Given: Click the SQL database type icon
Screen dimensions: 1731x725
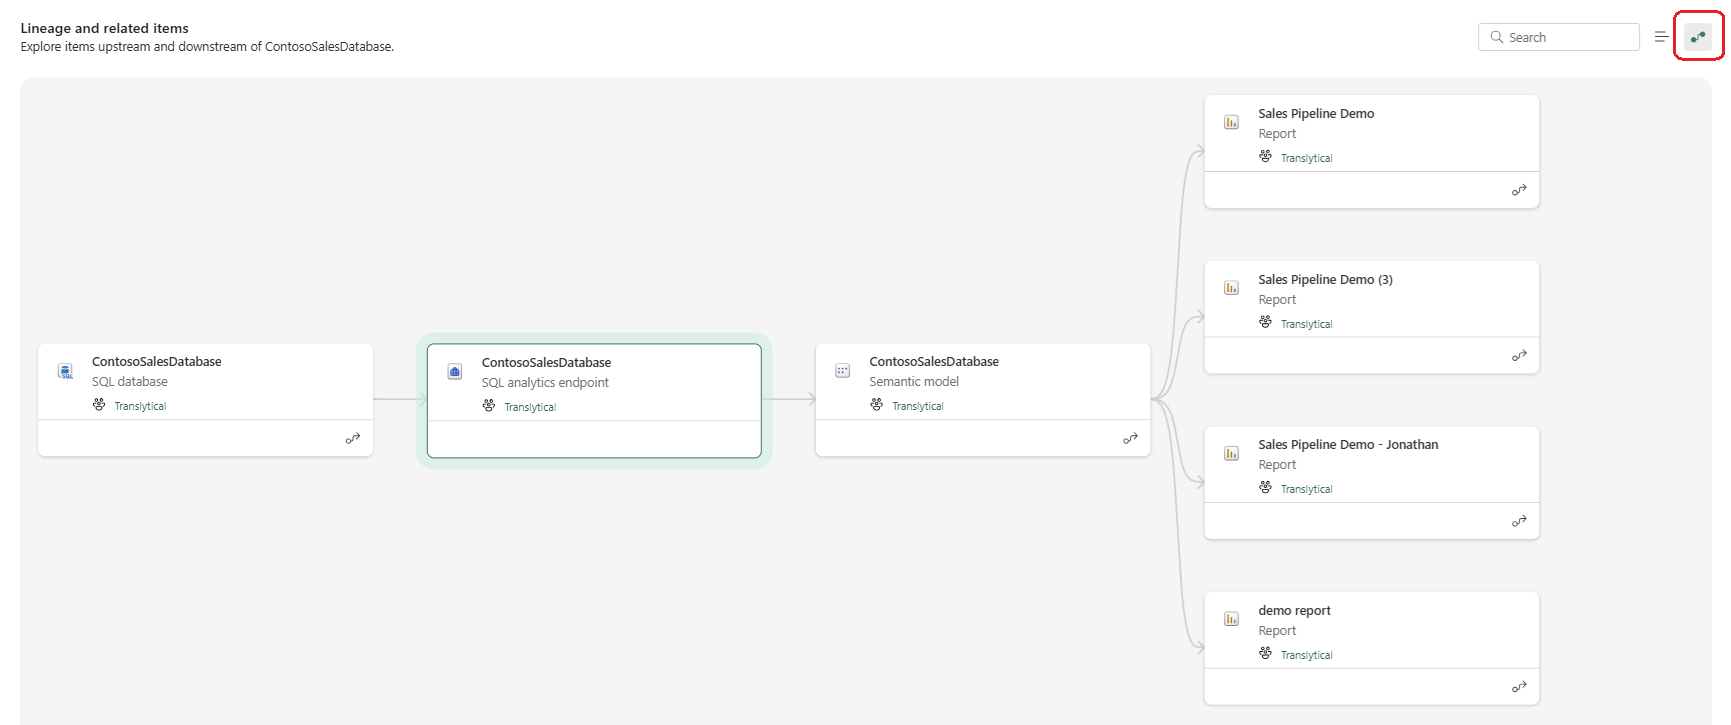Looking at the screenshot, I should click(x=66, y=372).
